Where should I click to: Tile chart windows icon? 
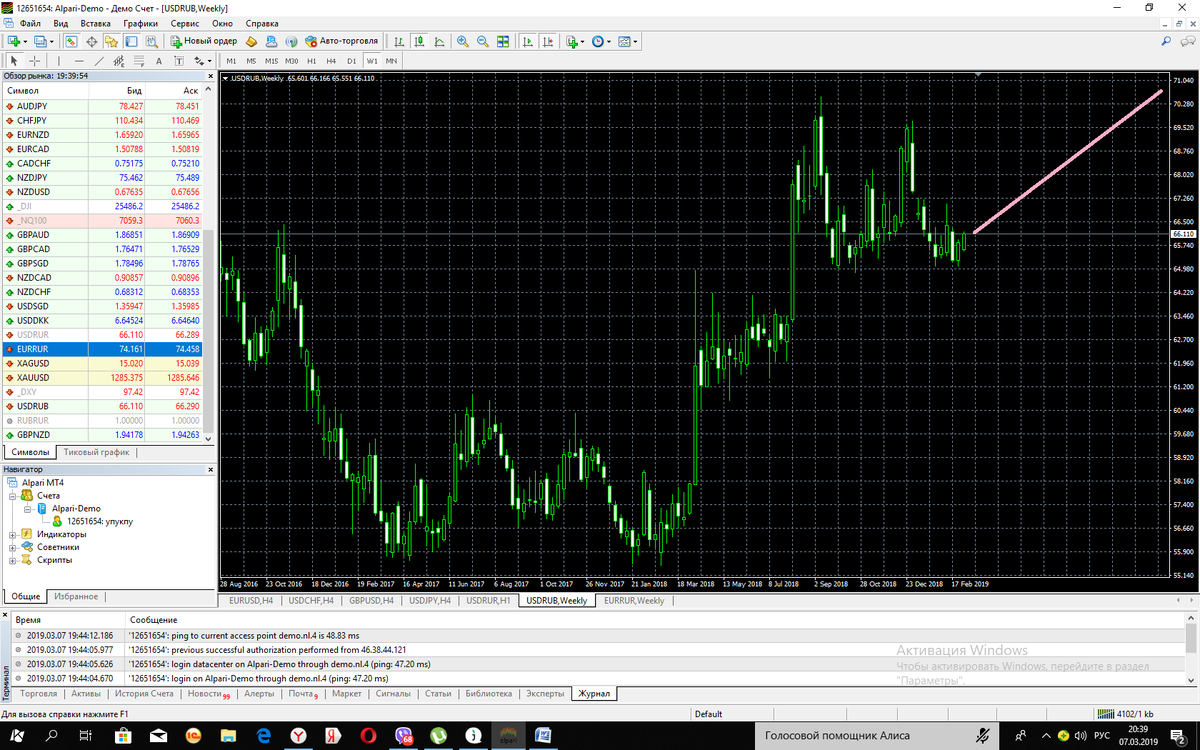pos(503,41)
